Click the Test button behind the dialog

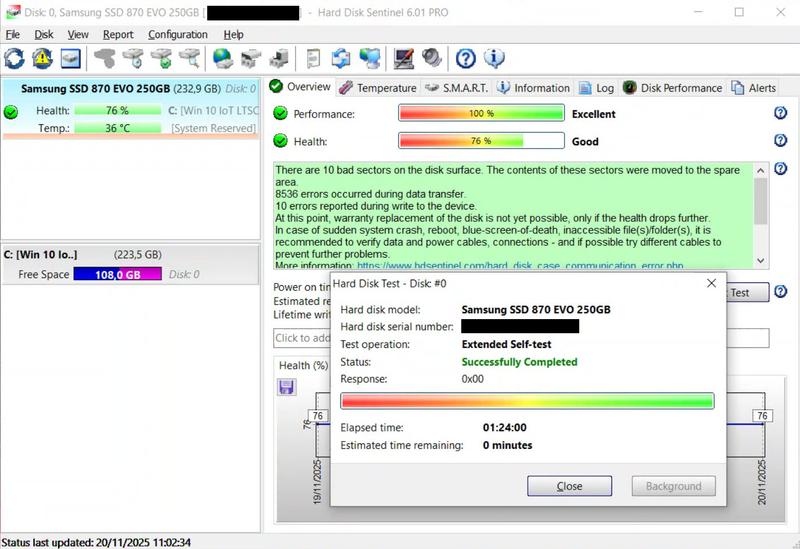pyautogui.click(x=747, y=292)
